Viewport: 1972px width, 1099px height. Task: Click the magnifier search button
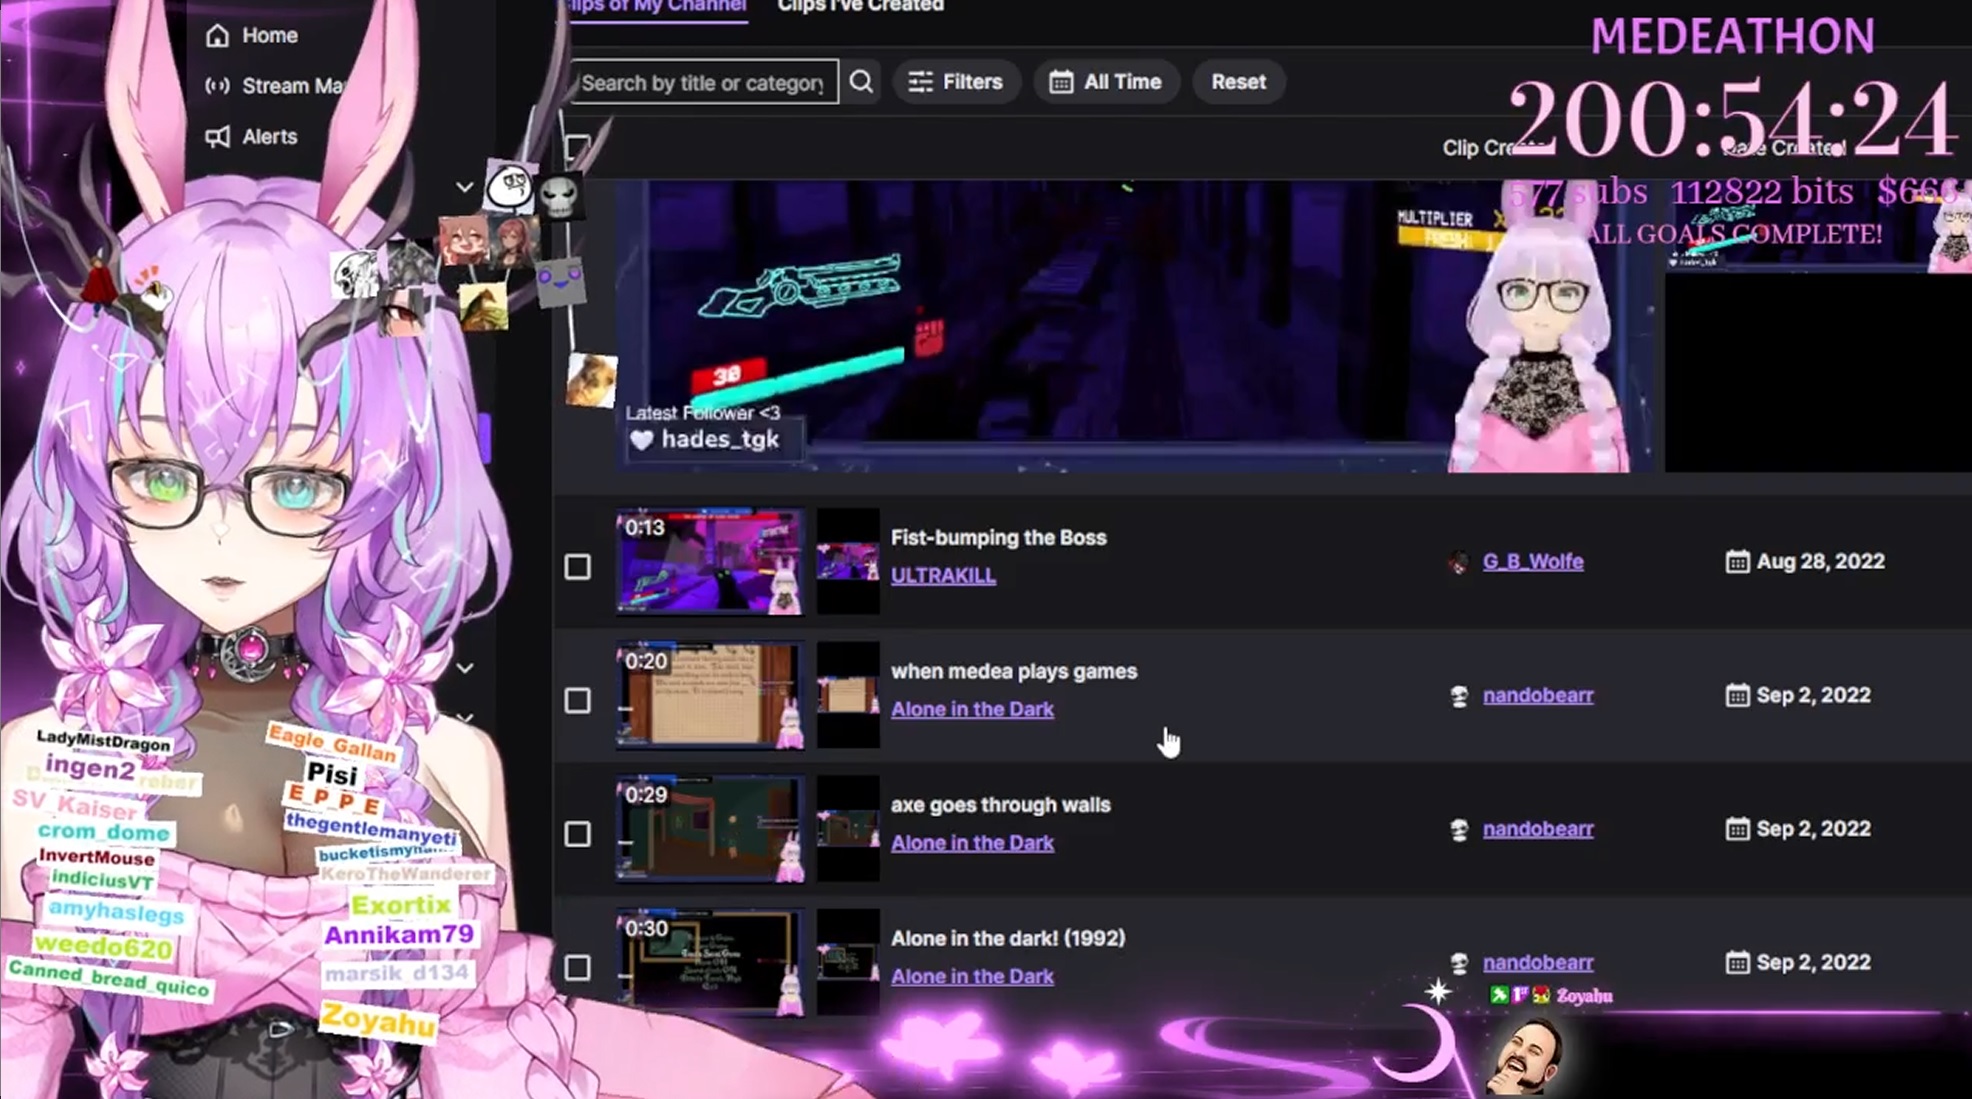pos(861,82)
